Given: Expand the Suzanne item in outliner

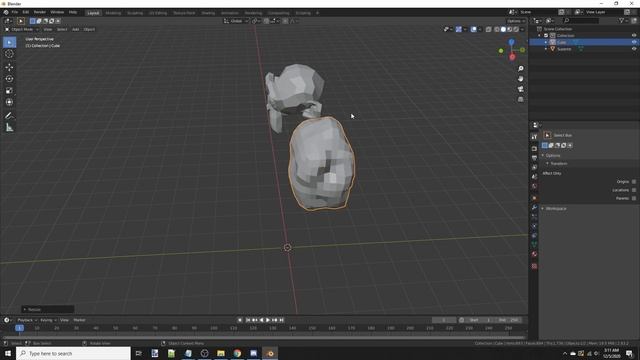Looking at the screenshot, I should (x=546, y=49).
